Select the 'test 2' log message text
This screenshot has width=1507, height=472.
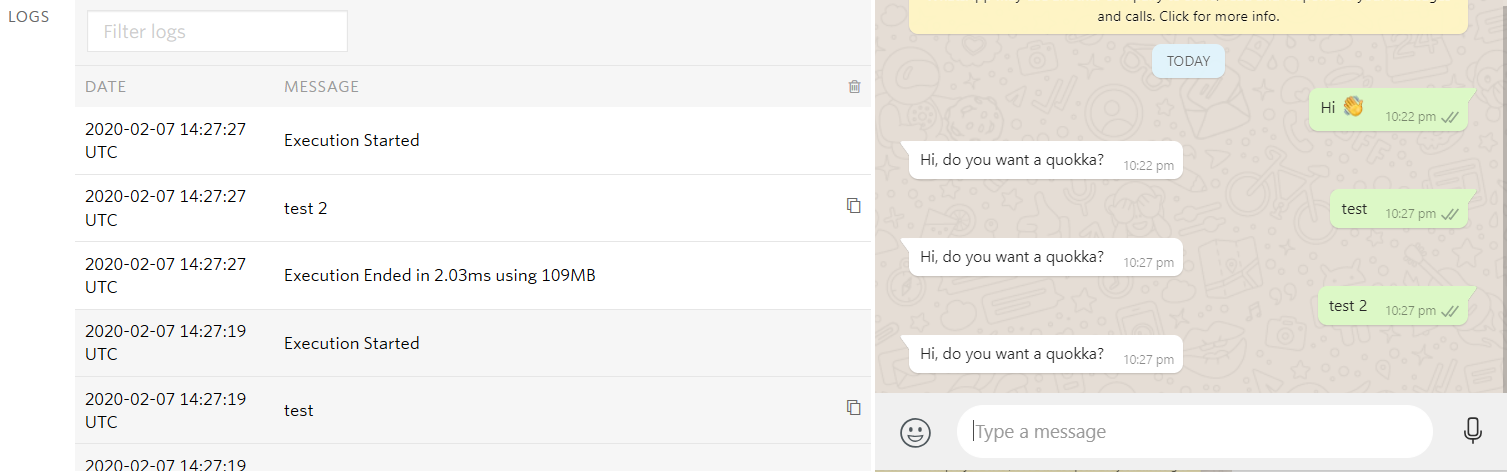pos(305,208)
